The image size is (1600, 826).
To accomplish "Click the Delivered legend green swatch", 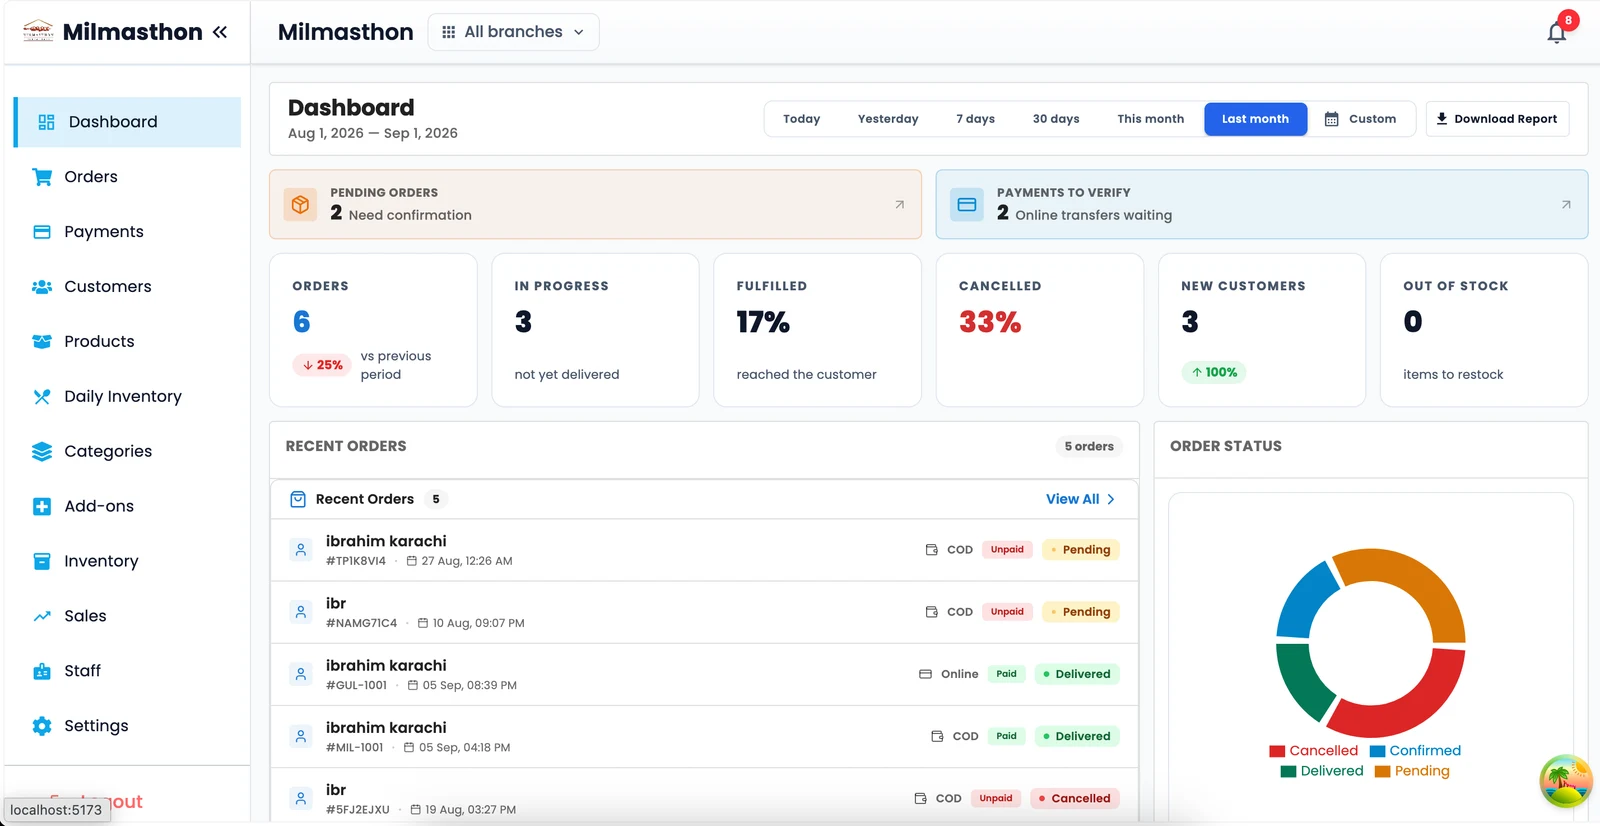I will click(x=1288, y=771).
